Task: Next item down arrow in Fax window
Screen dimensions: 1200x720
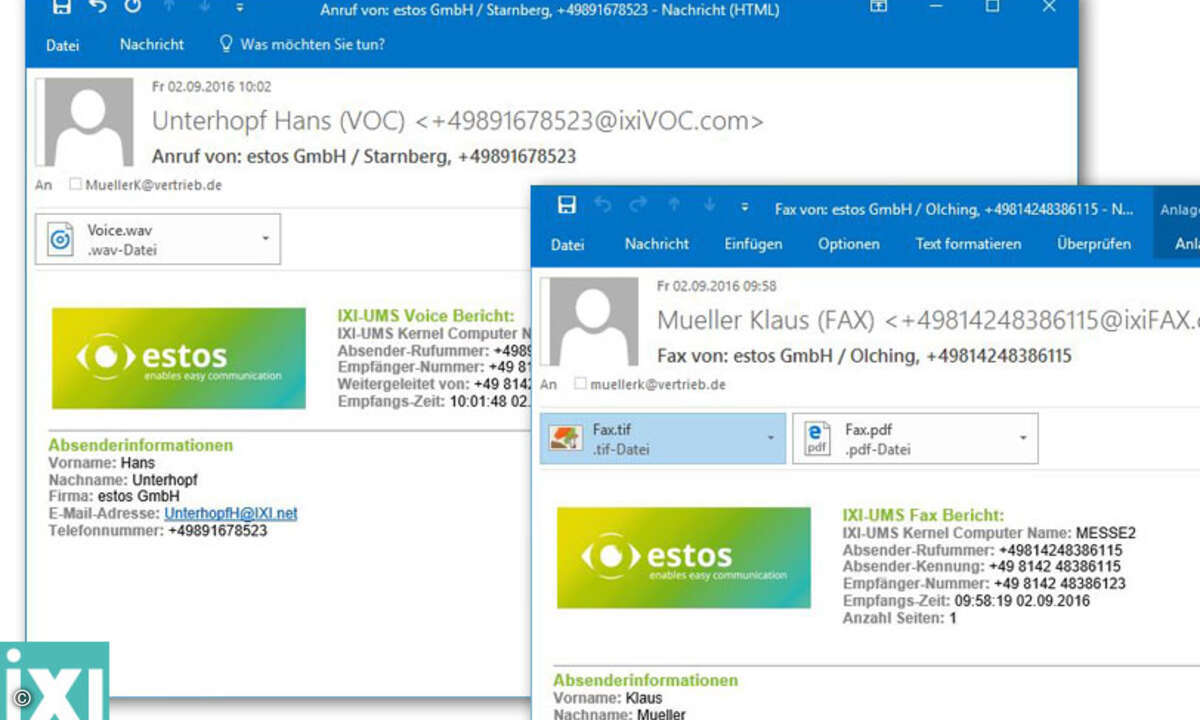Action: tap(709, 206)
